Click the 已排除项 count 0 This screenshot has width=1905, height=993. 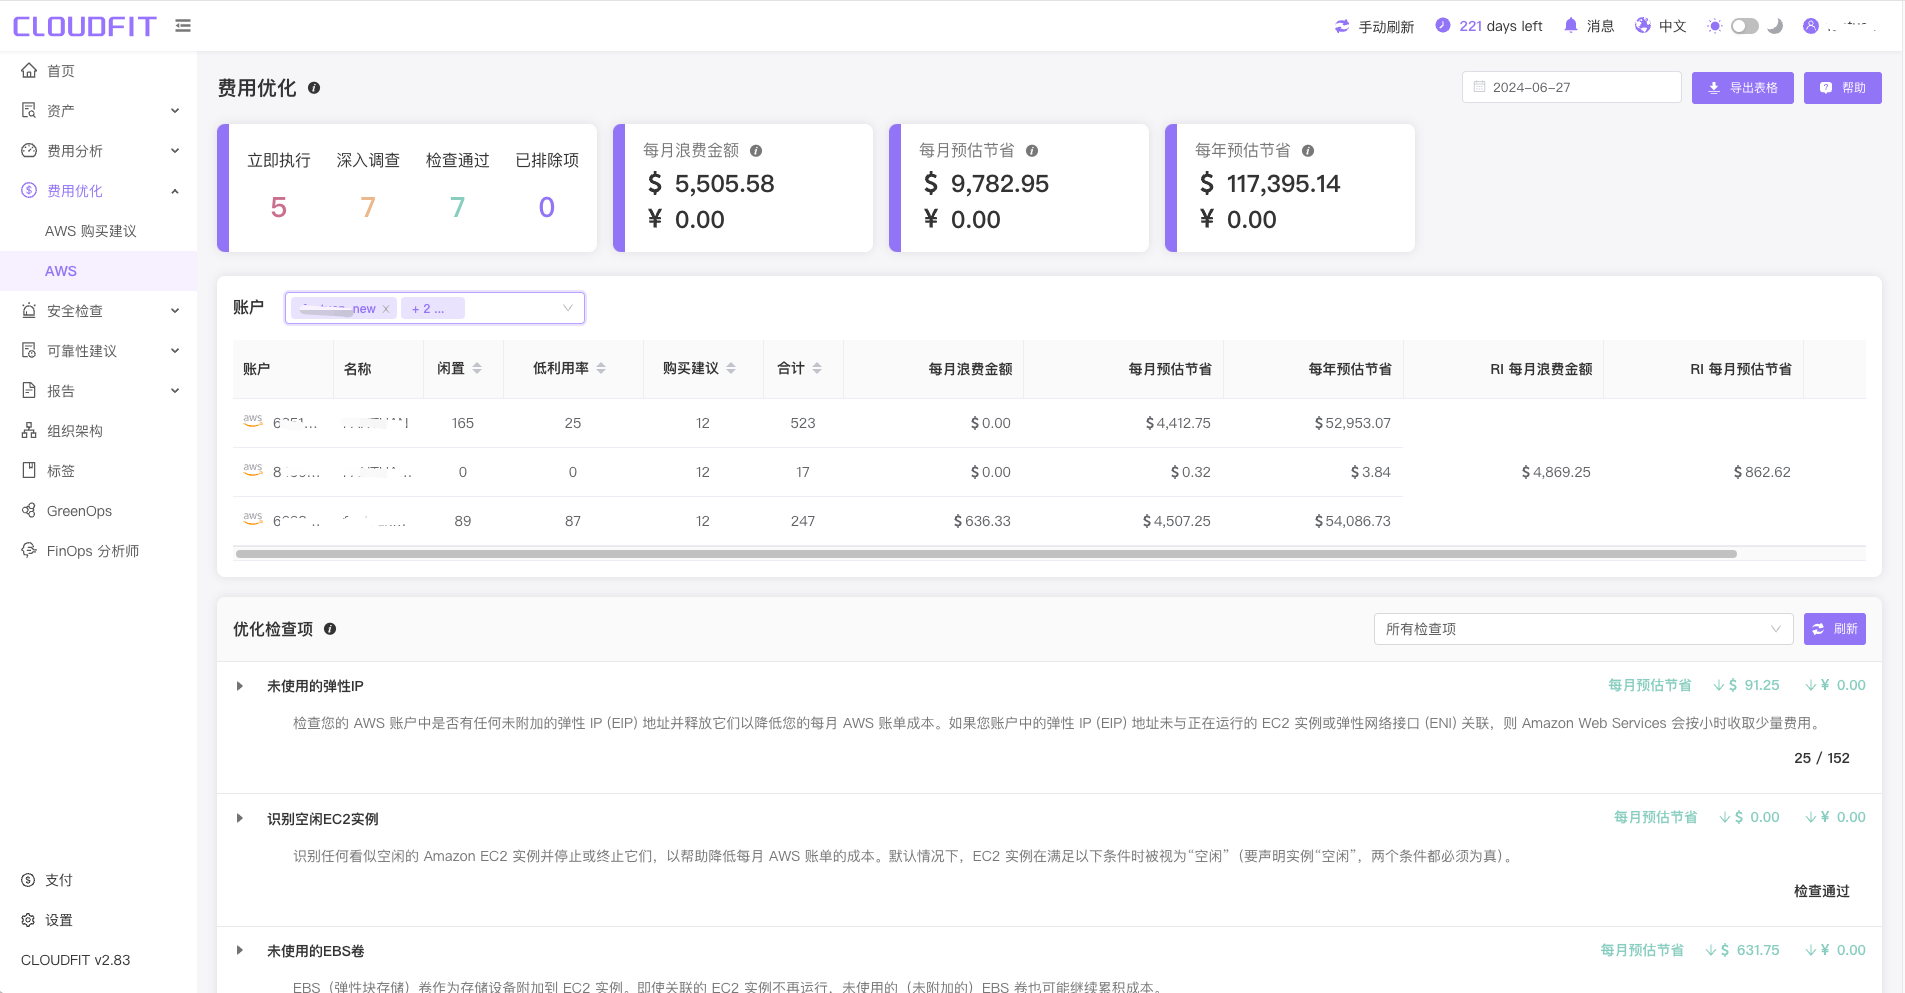tap(547, 207)
